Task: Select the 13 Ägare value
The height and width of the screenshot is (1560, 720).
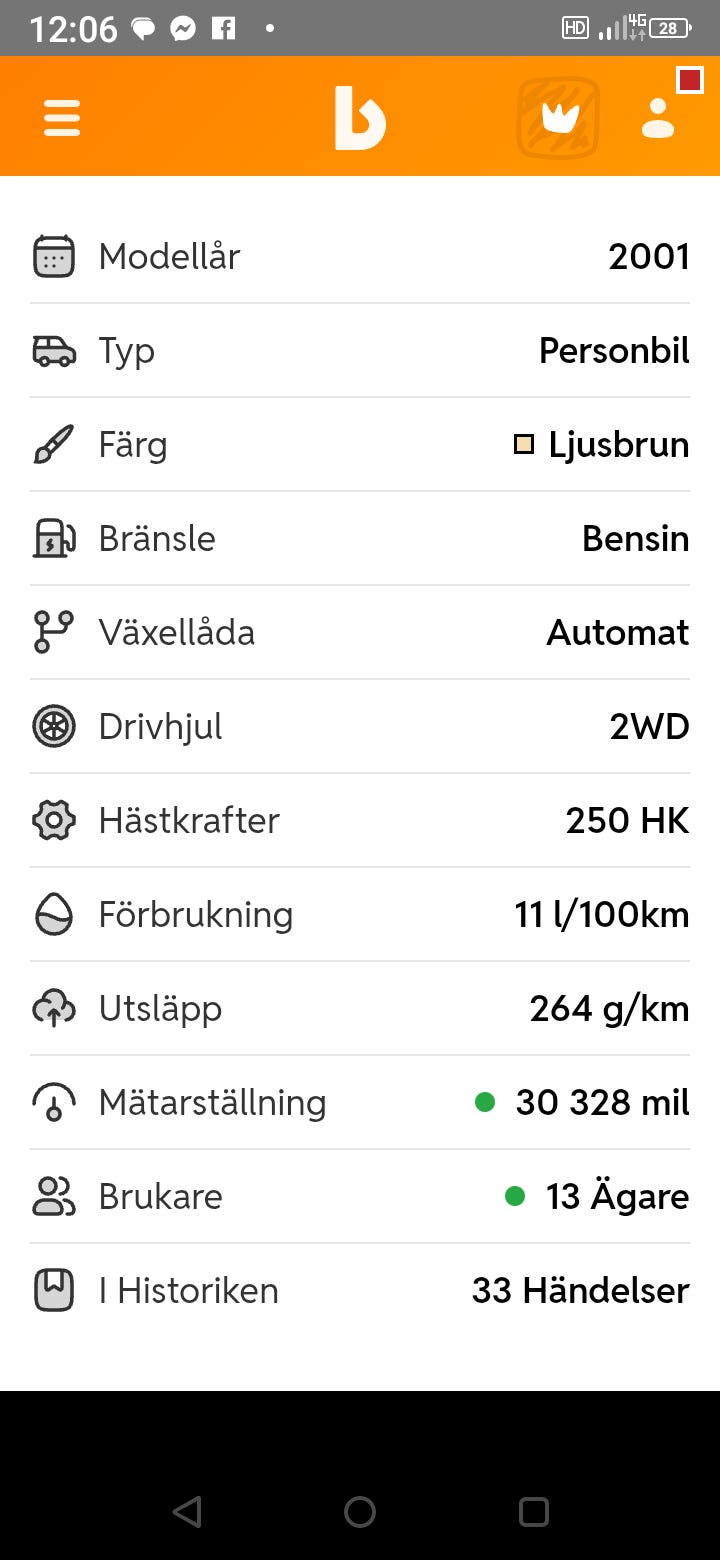Action: click(x=617, y=1196)
